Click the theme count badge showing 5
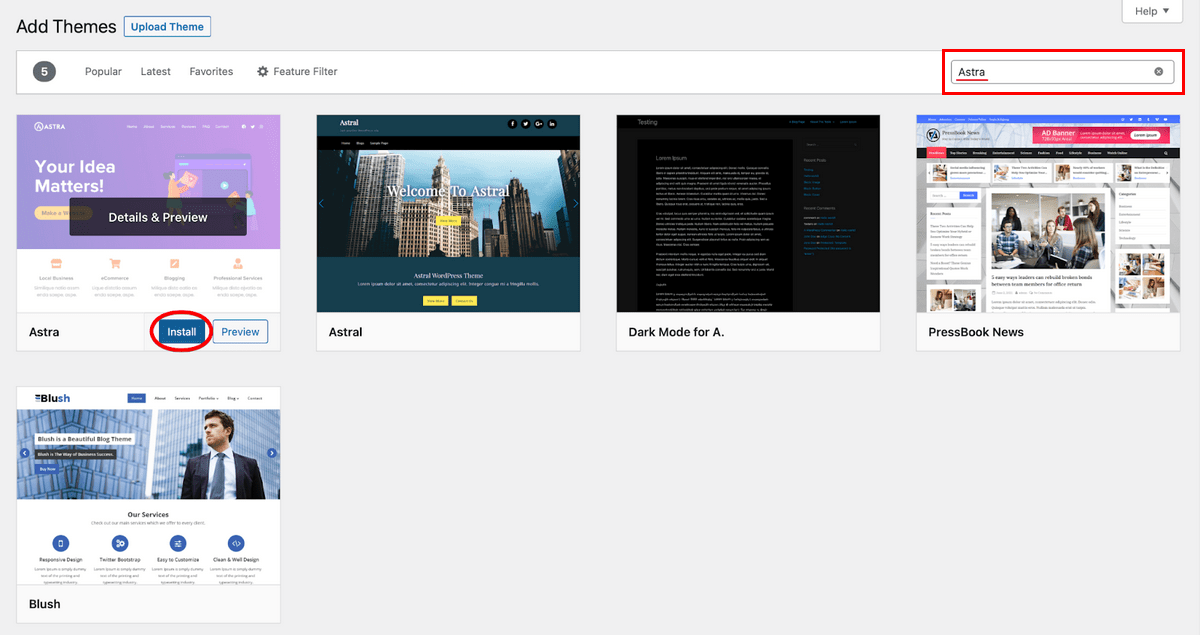Image resolution: width=1200 pixels, height=635 pixels. pyautogui.click(x=44, y=72)
